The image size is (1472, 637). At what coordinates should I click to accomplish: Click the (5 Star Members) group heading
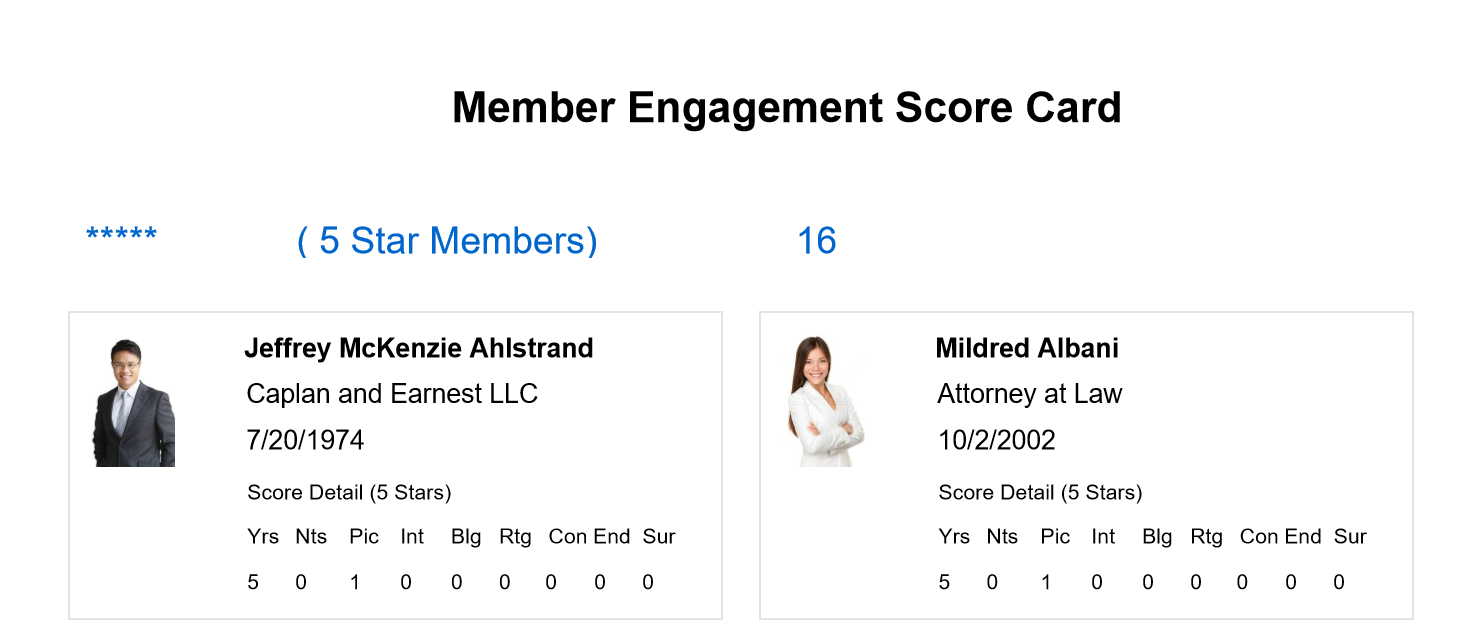[447, 241]
